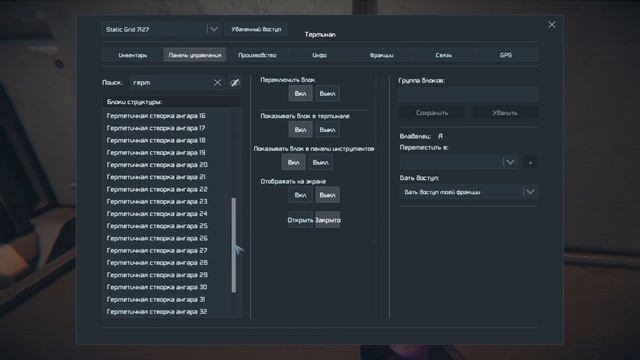Toggle hidden blocks visibility eye icon
The height and width of the screenshot is (360, 640).
(x=235, y=83)
